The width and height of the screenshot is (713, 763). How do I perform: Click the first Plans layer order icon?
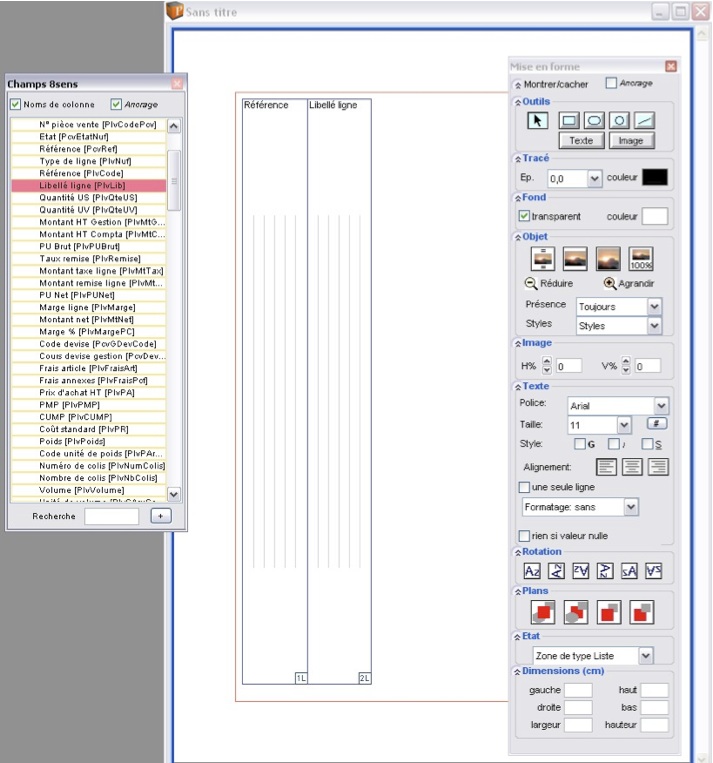543,612
